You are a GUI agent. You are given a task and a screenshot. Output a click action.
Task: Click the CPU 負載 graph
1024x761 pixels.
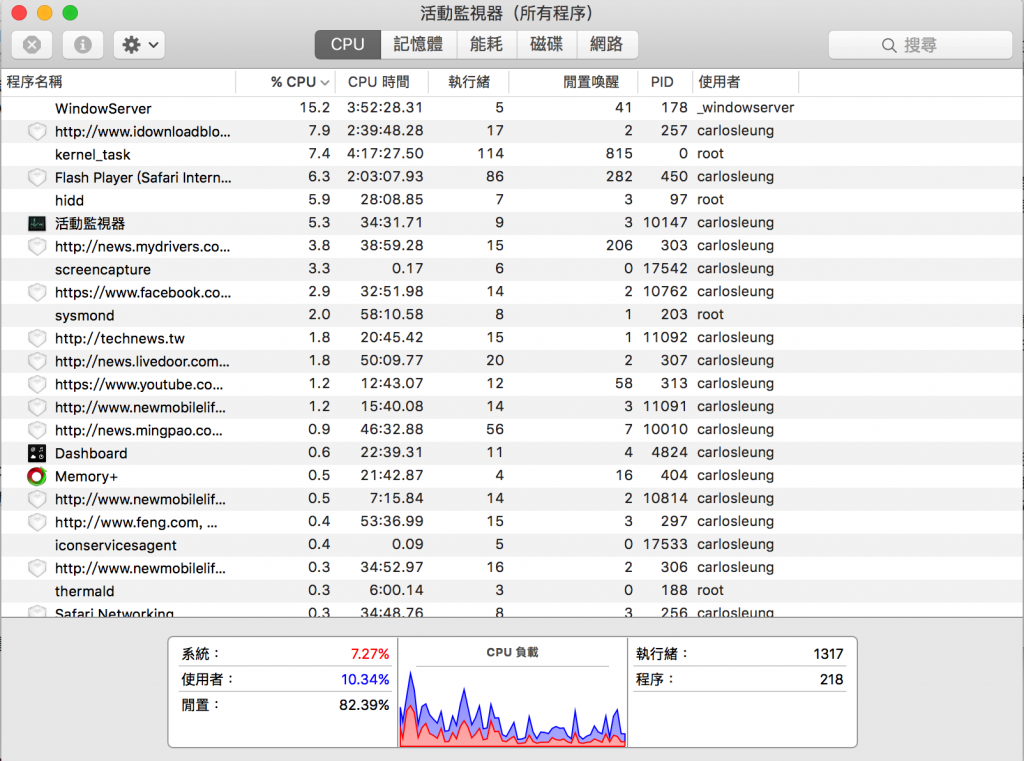pos(512,698)
